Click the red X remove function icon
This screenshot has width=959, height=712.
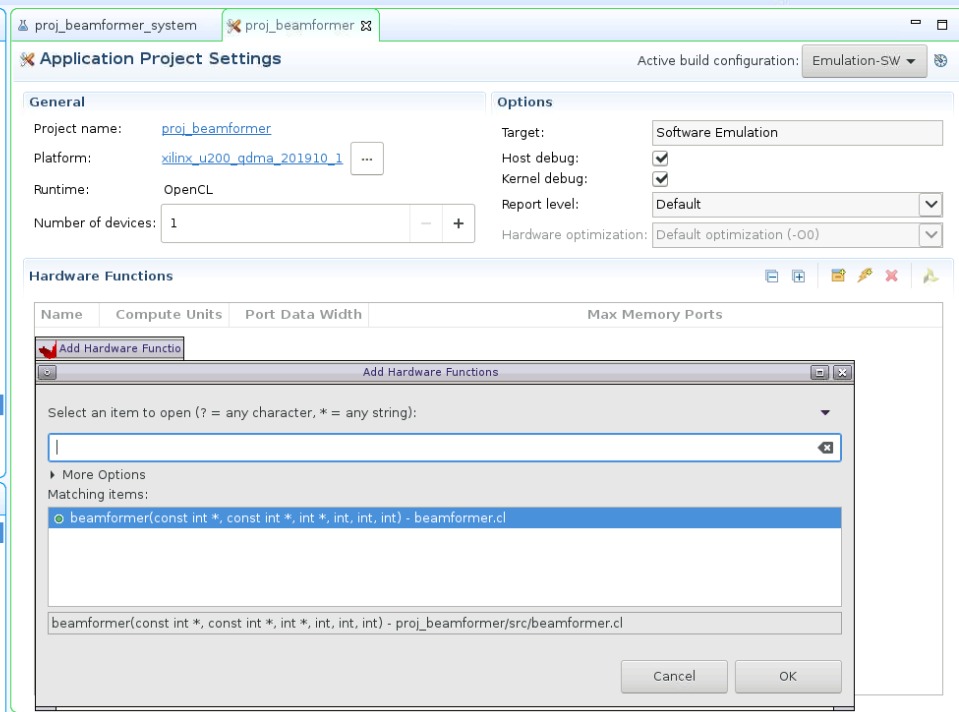point(891,276)
